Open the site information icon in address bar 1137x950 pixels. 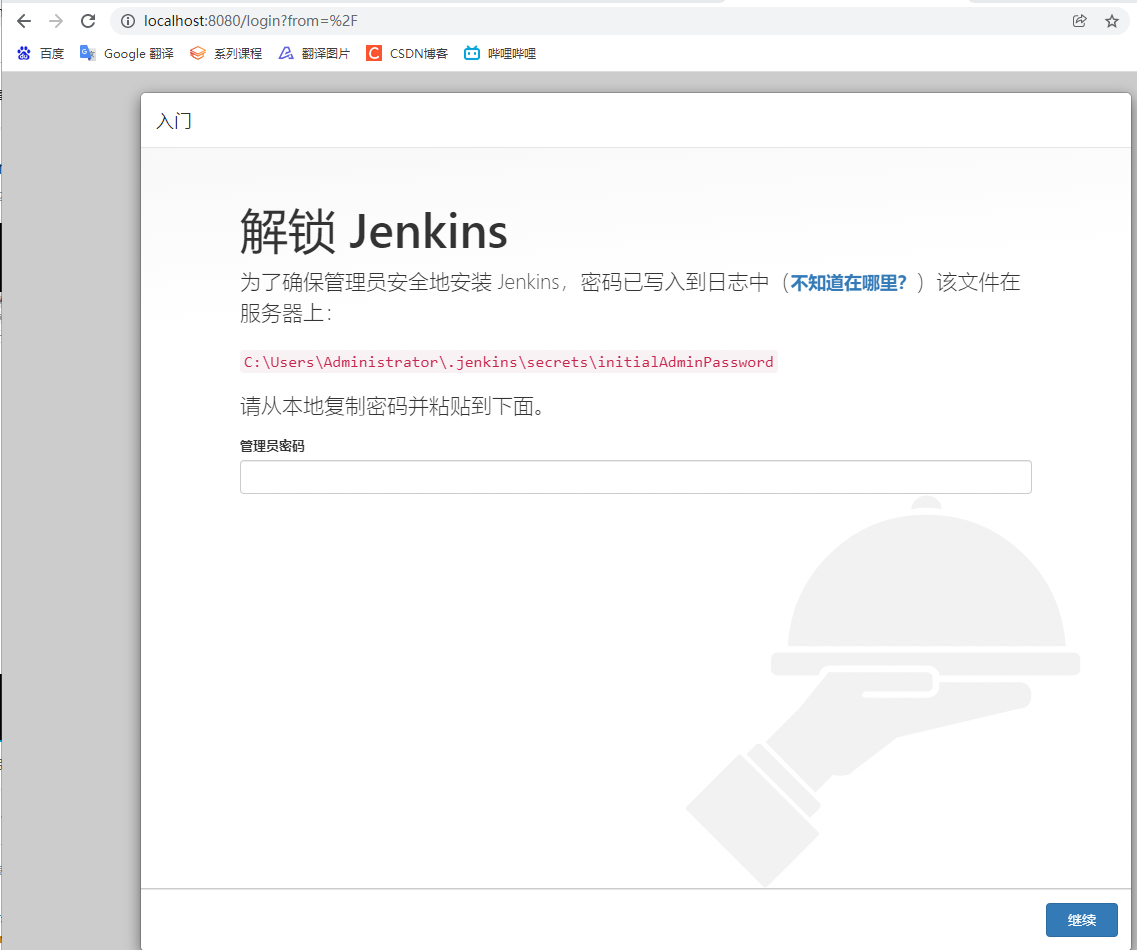[x=128, y=21]
